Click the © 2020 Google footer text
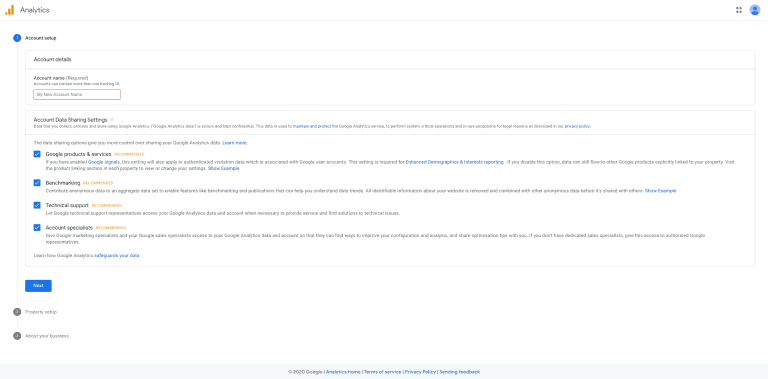Screen dimensions: 768x379 [305, 372]
